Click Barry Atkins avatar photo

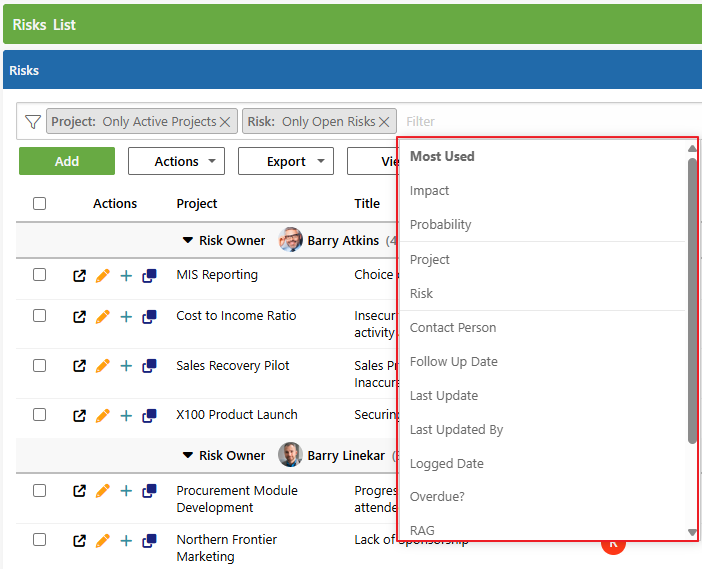[x=290, y=240]
